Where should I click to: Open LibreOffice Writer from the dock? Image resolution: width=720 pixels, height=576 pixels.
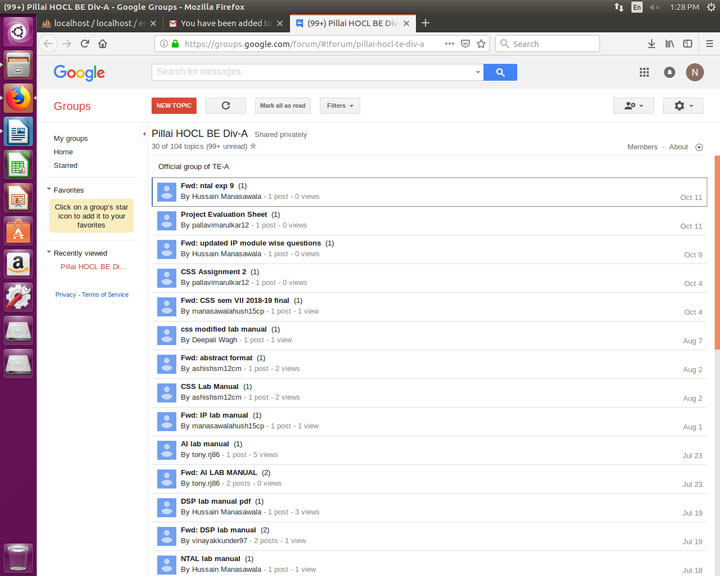[x=18, y=131]
